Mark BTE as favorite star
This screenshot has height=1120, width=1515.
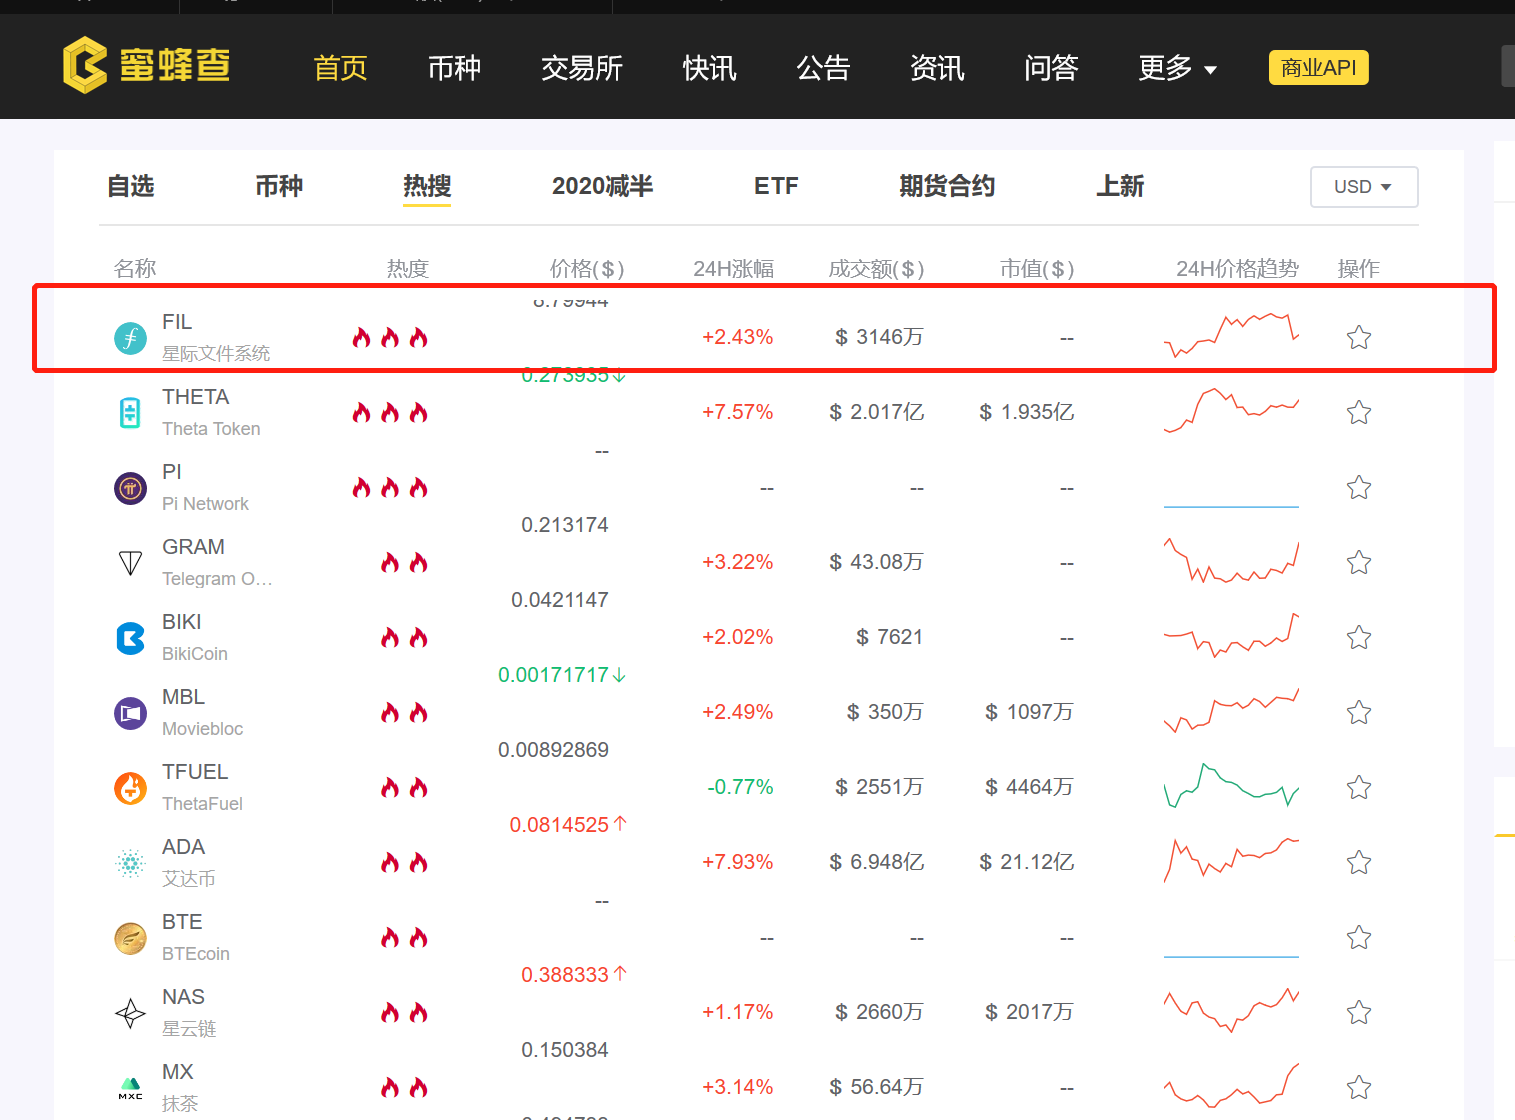pyautogui.click(x=1358, y=937)
